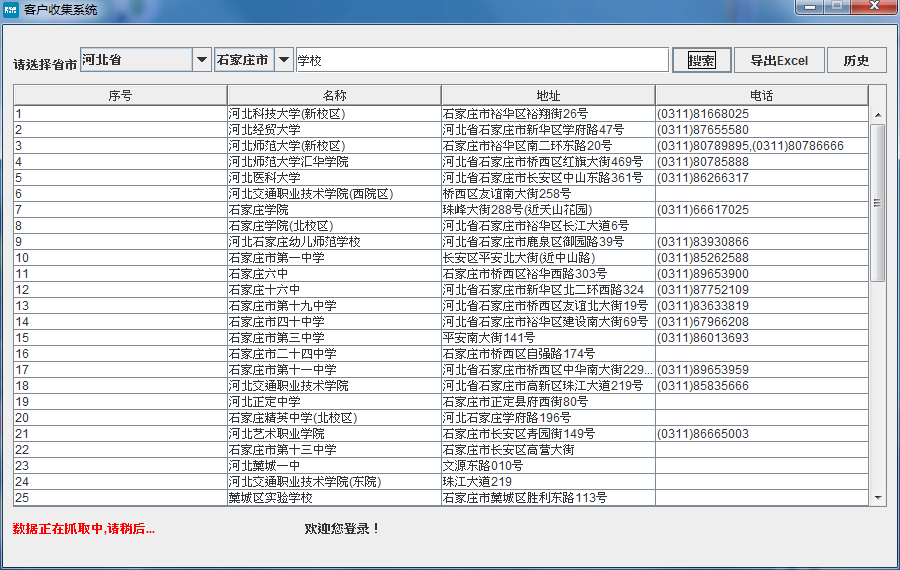
Task: Select the 河北医科大学 name cell
Action: 334,178
